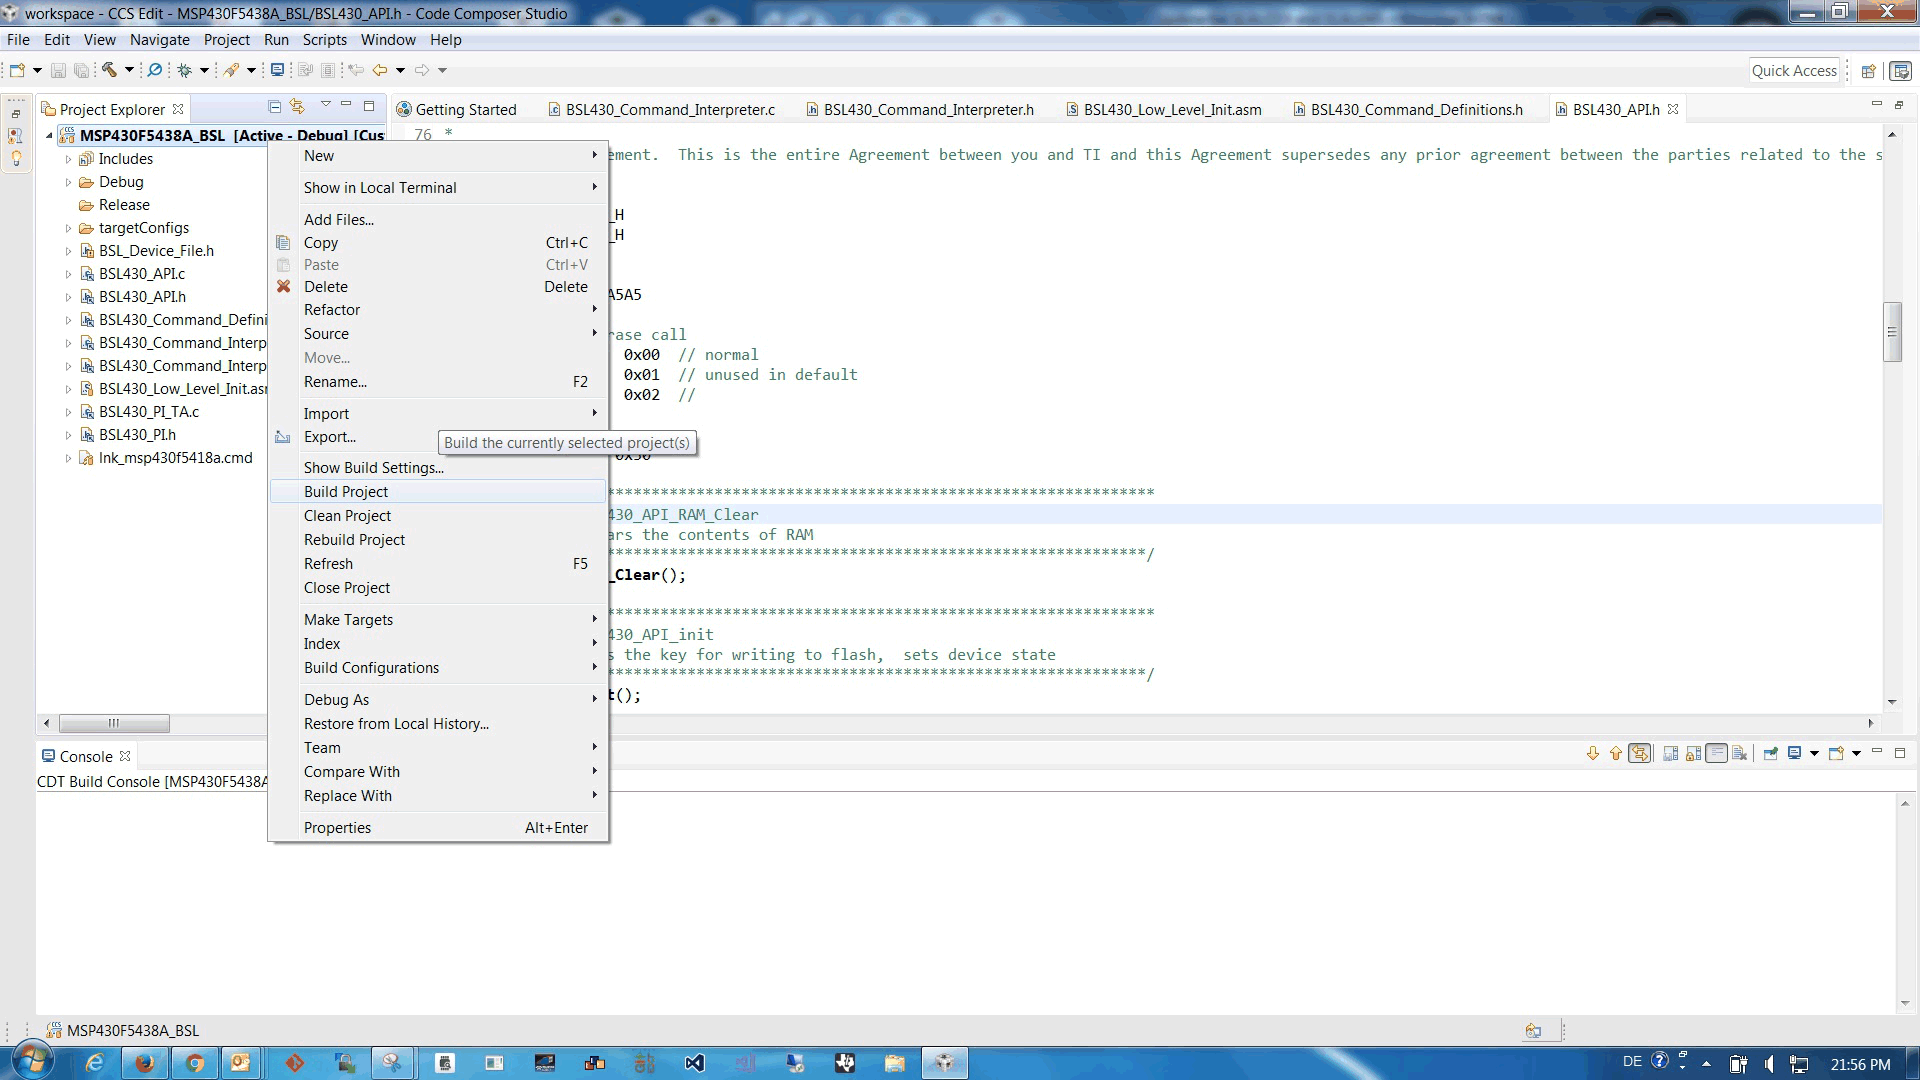Viewport: 1920px width, 1080px height.
Task: Choose Clean Project from context menu
Action: 438,516
